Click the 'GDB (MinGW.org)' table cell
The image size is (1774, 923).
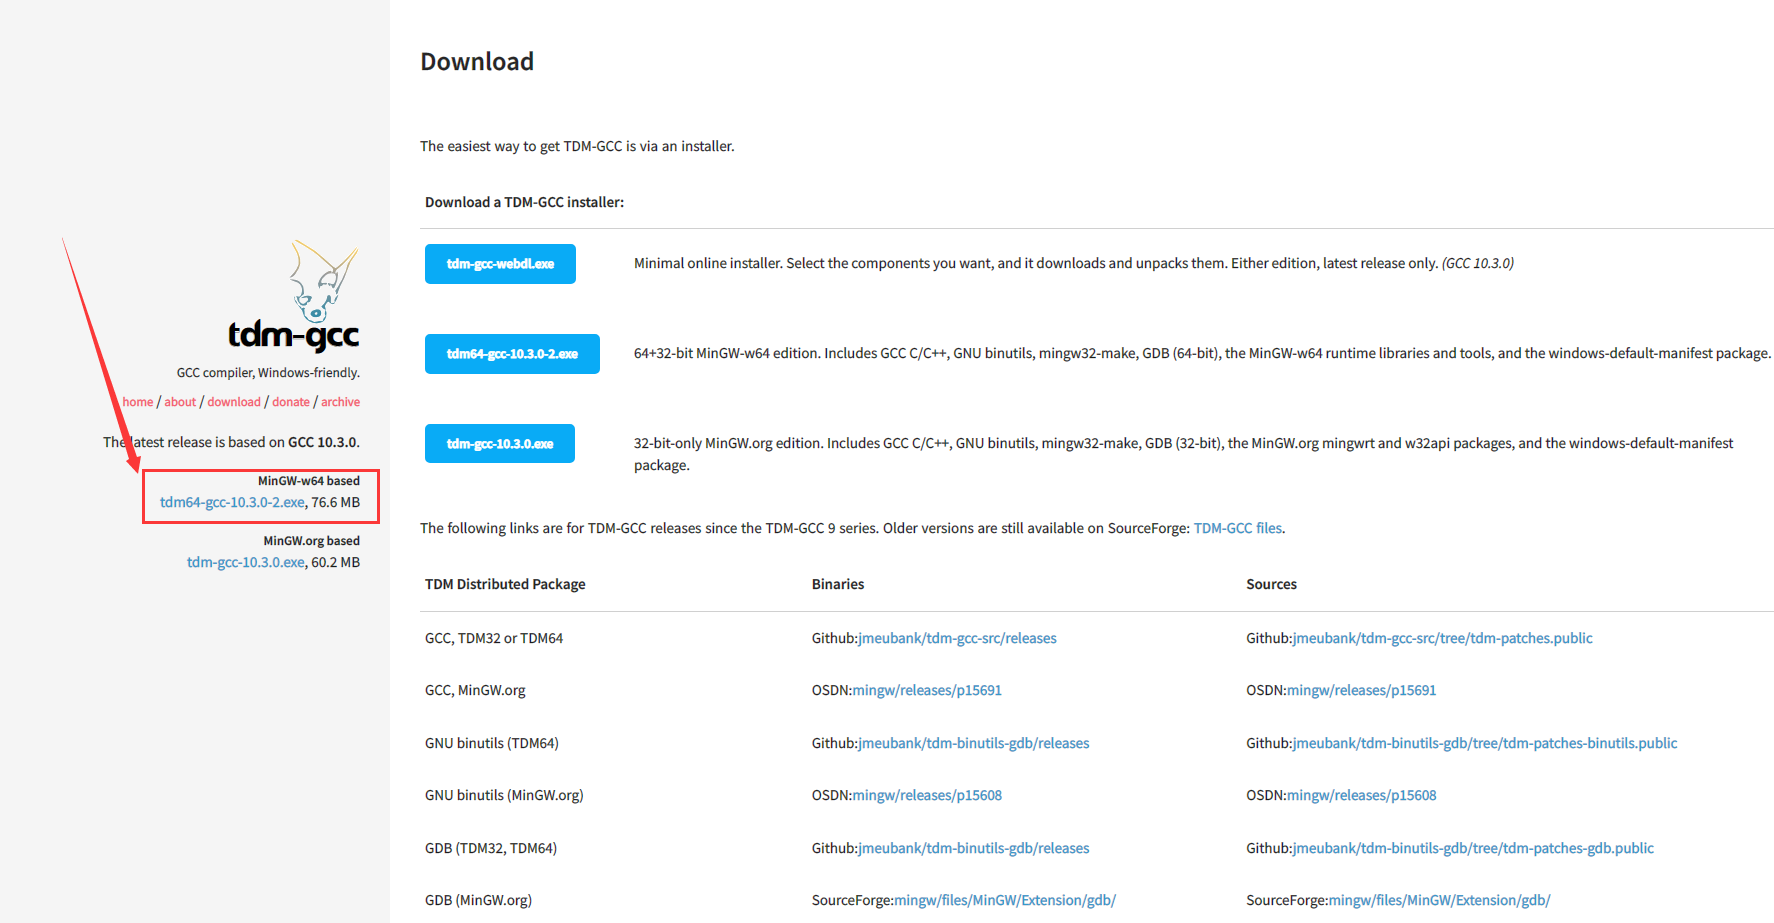[478, 900]
